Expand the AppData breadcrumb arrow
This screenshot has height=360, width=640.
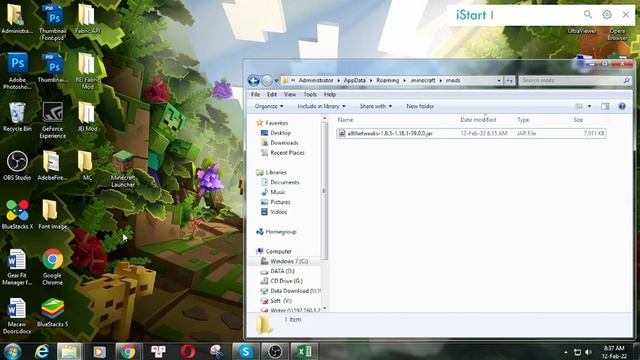click(x=371, y=80)
